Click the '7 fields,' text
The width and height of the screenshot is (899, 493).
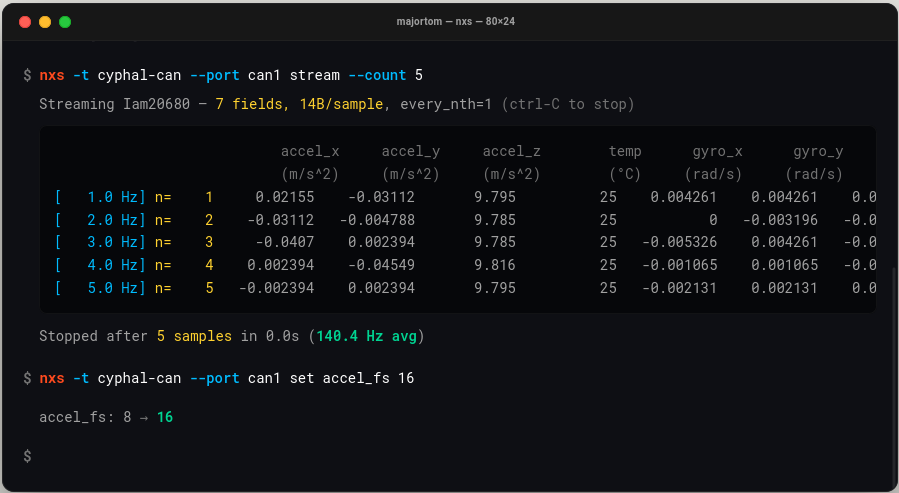[252, 104]
